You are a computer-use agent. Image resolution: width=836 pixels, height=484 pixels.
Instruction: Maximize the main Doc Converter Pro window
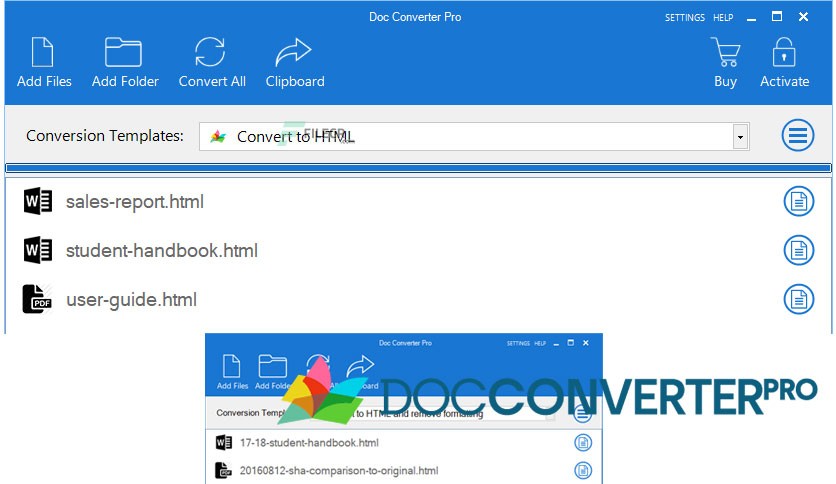[x=777, y=17]
